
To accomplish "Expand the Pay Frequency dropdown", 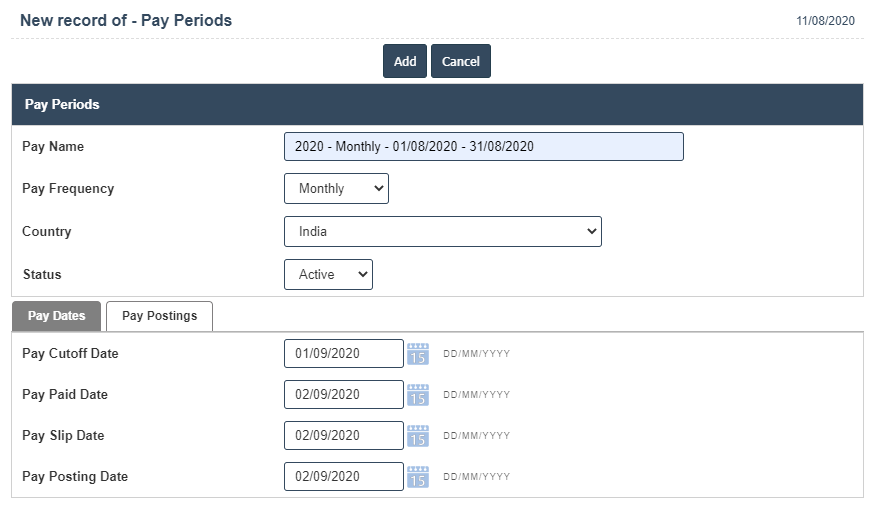I will click(336, 189).
